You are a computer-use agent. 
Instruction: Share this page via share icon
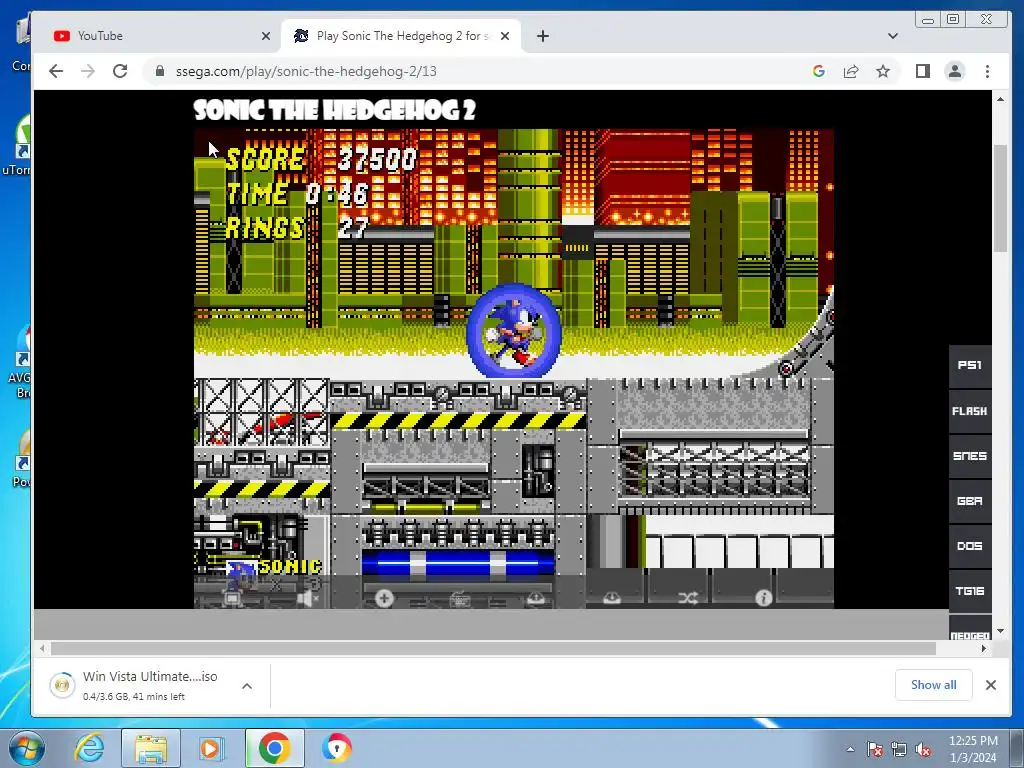(x=851, y=71)
